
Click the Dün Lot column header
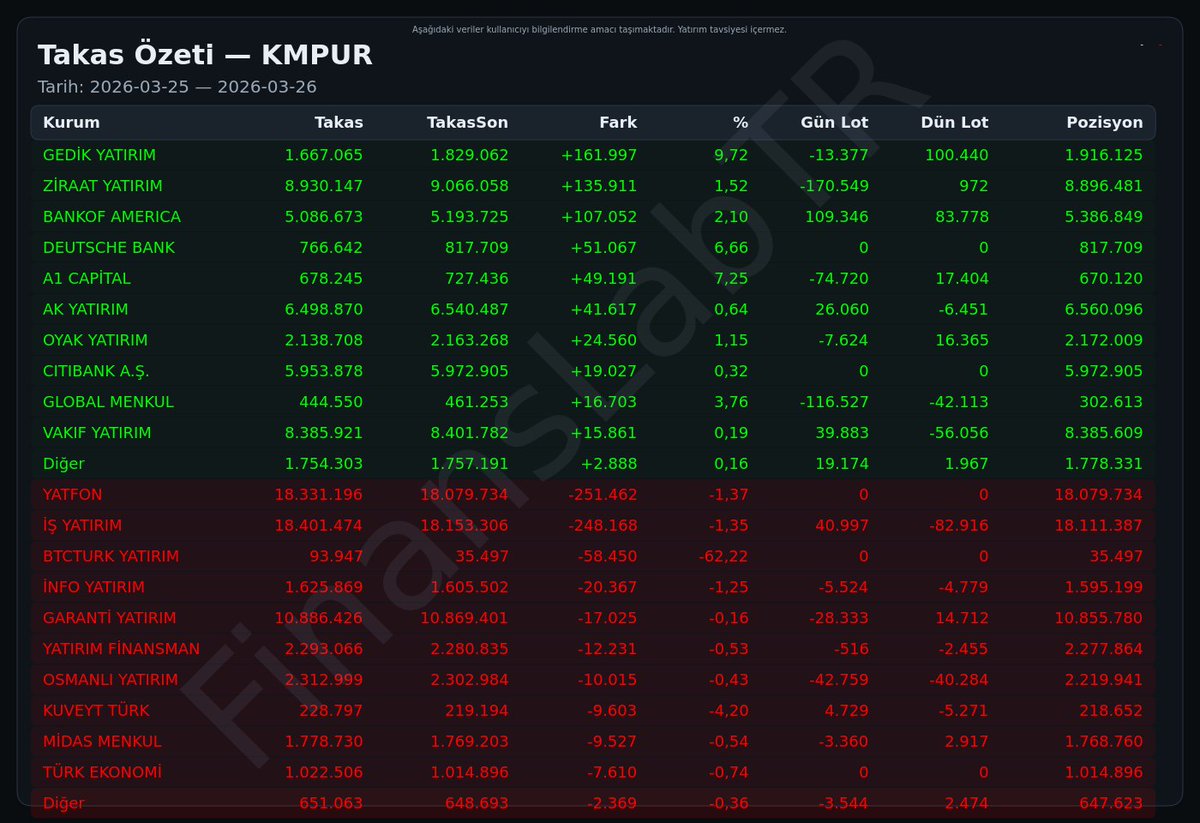click(x=954, y=123)
